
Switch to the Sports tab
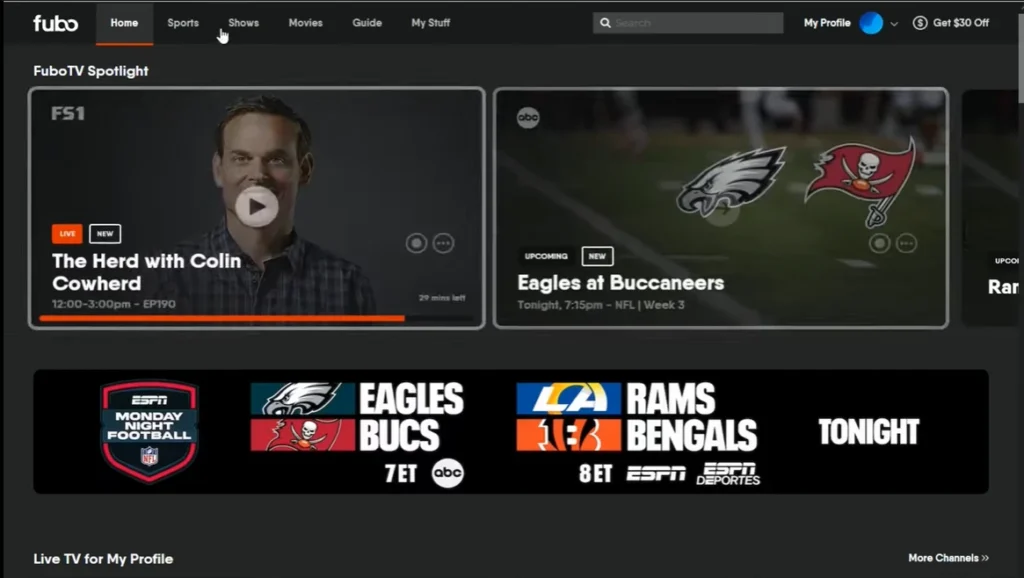tap(183, 23)
